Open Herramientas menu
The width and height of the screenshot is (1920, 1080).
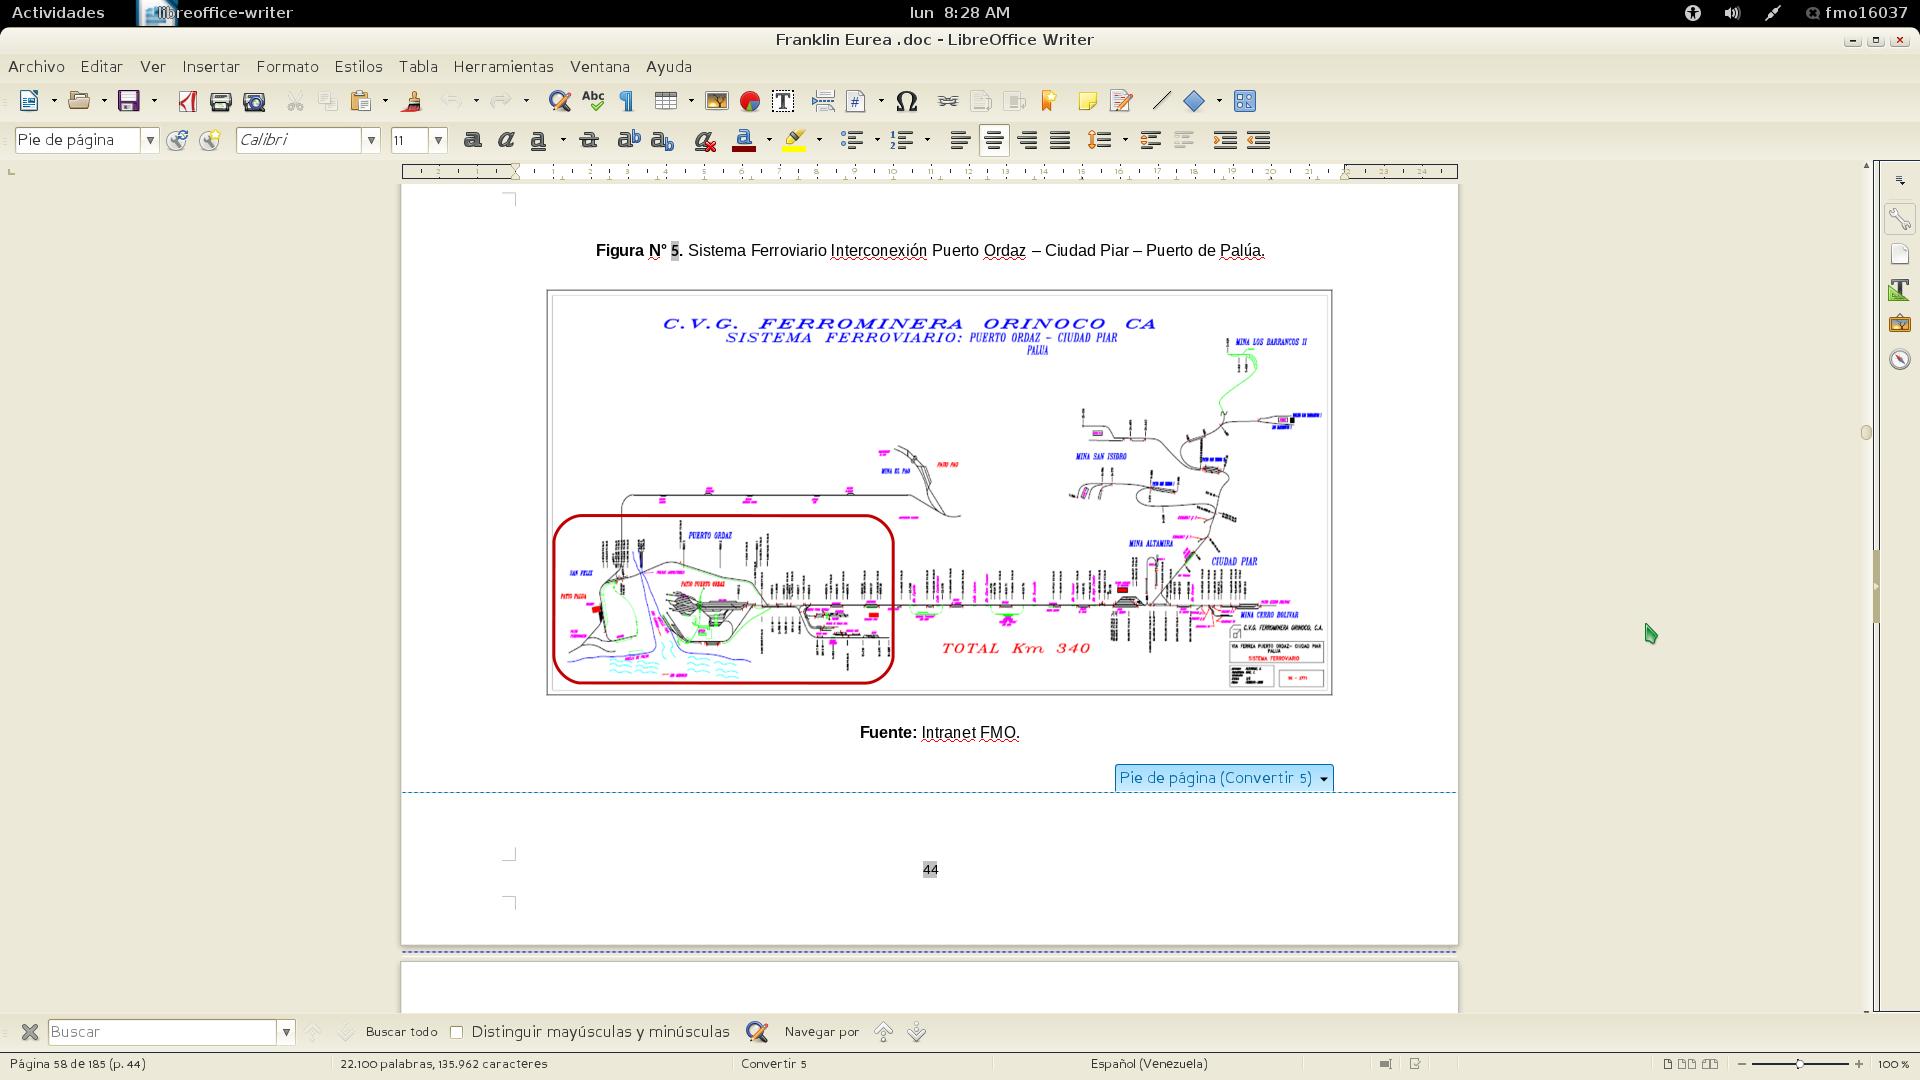pos(503,67)
